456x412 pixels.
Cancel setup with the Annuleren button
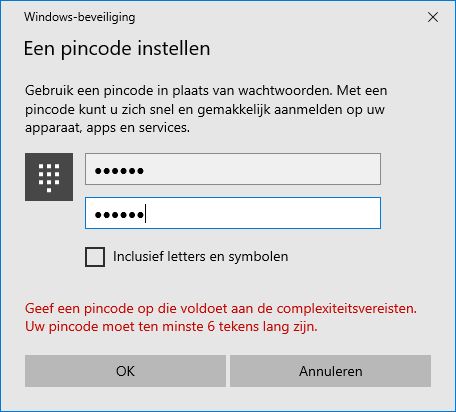click(330, 371)
